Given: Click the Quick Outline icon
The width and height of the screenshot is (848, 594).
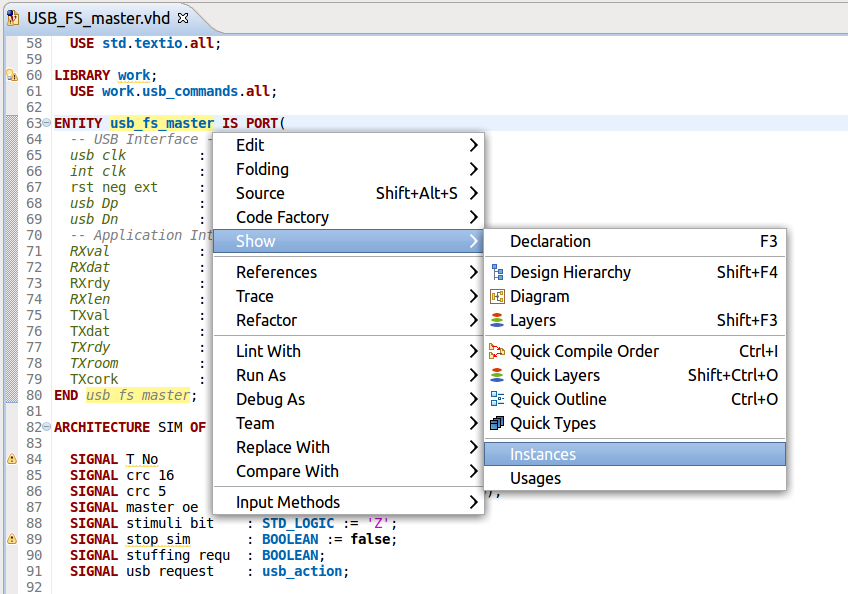Looking at the screenshot, I should pos(497,399).
